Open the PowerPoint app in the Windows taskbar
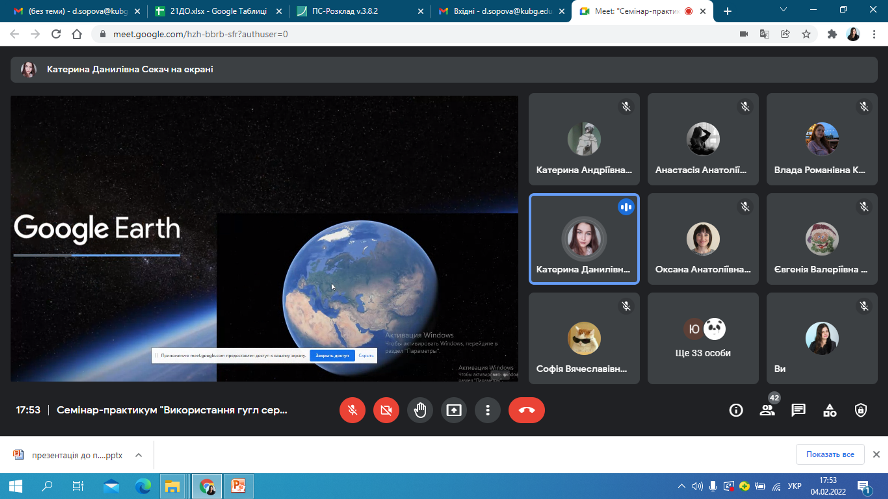The height and width of the screenshot is (499, 888). pos(238,486)
